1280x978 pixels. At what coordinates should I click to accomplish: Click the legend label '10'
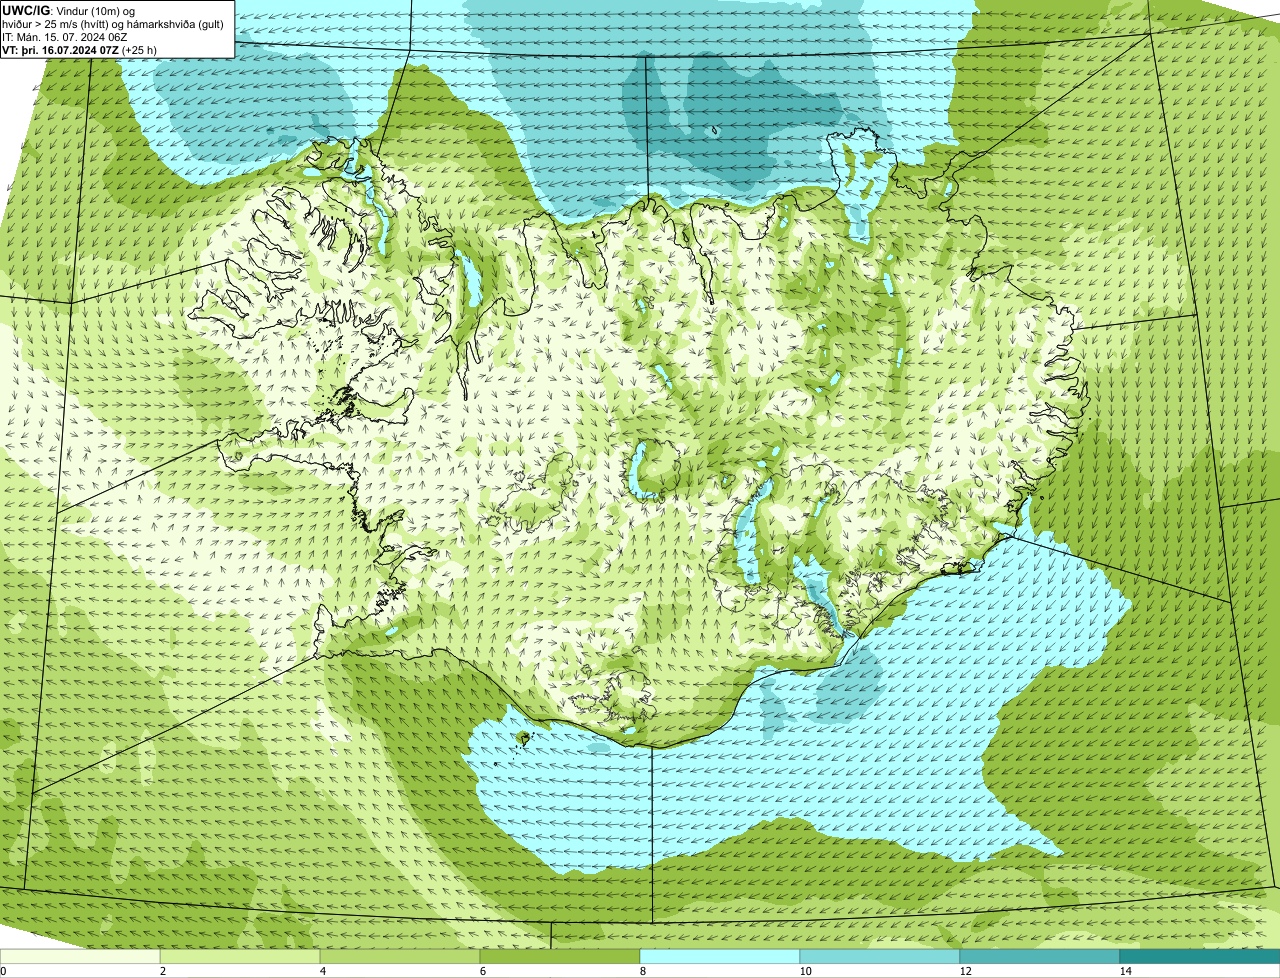coord(805,971)
